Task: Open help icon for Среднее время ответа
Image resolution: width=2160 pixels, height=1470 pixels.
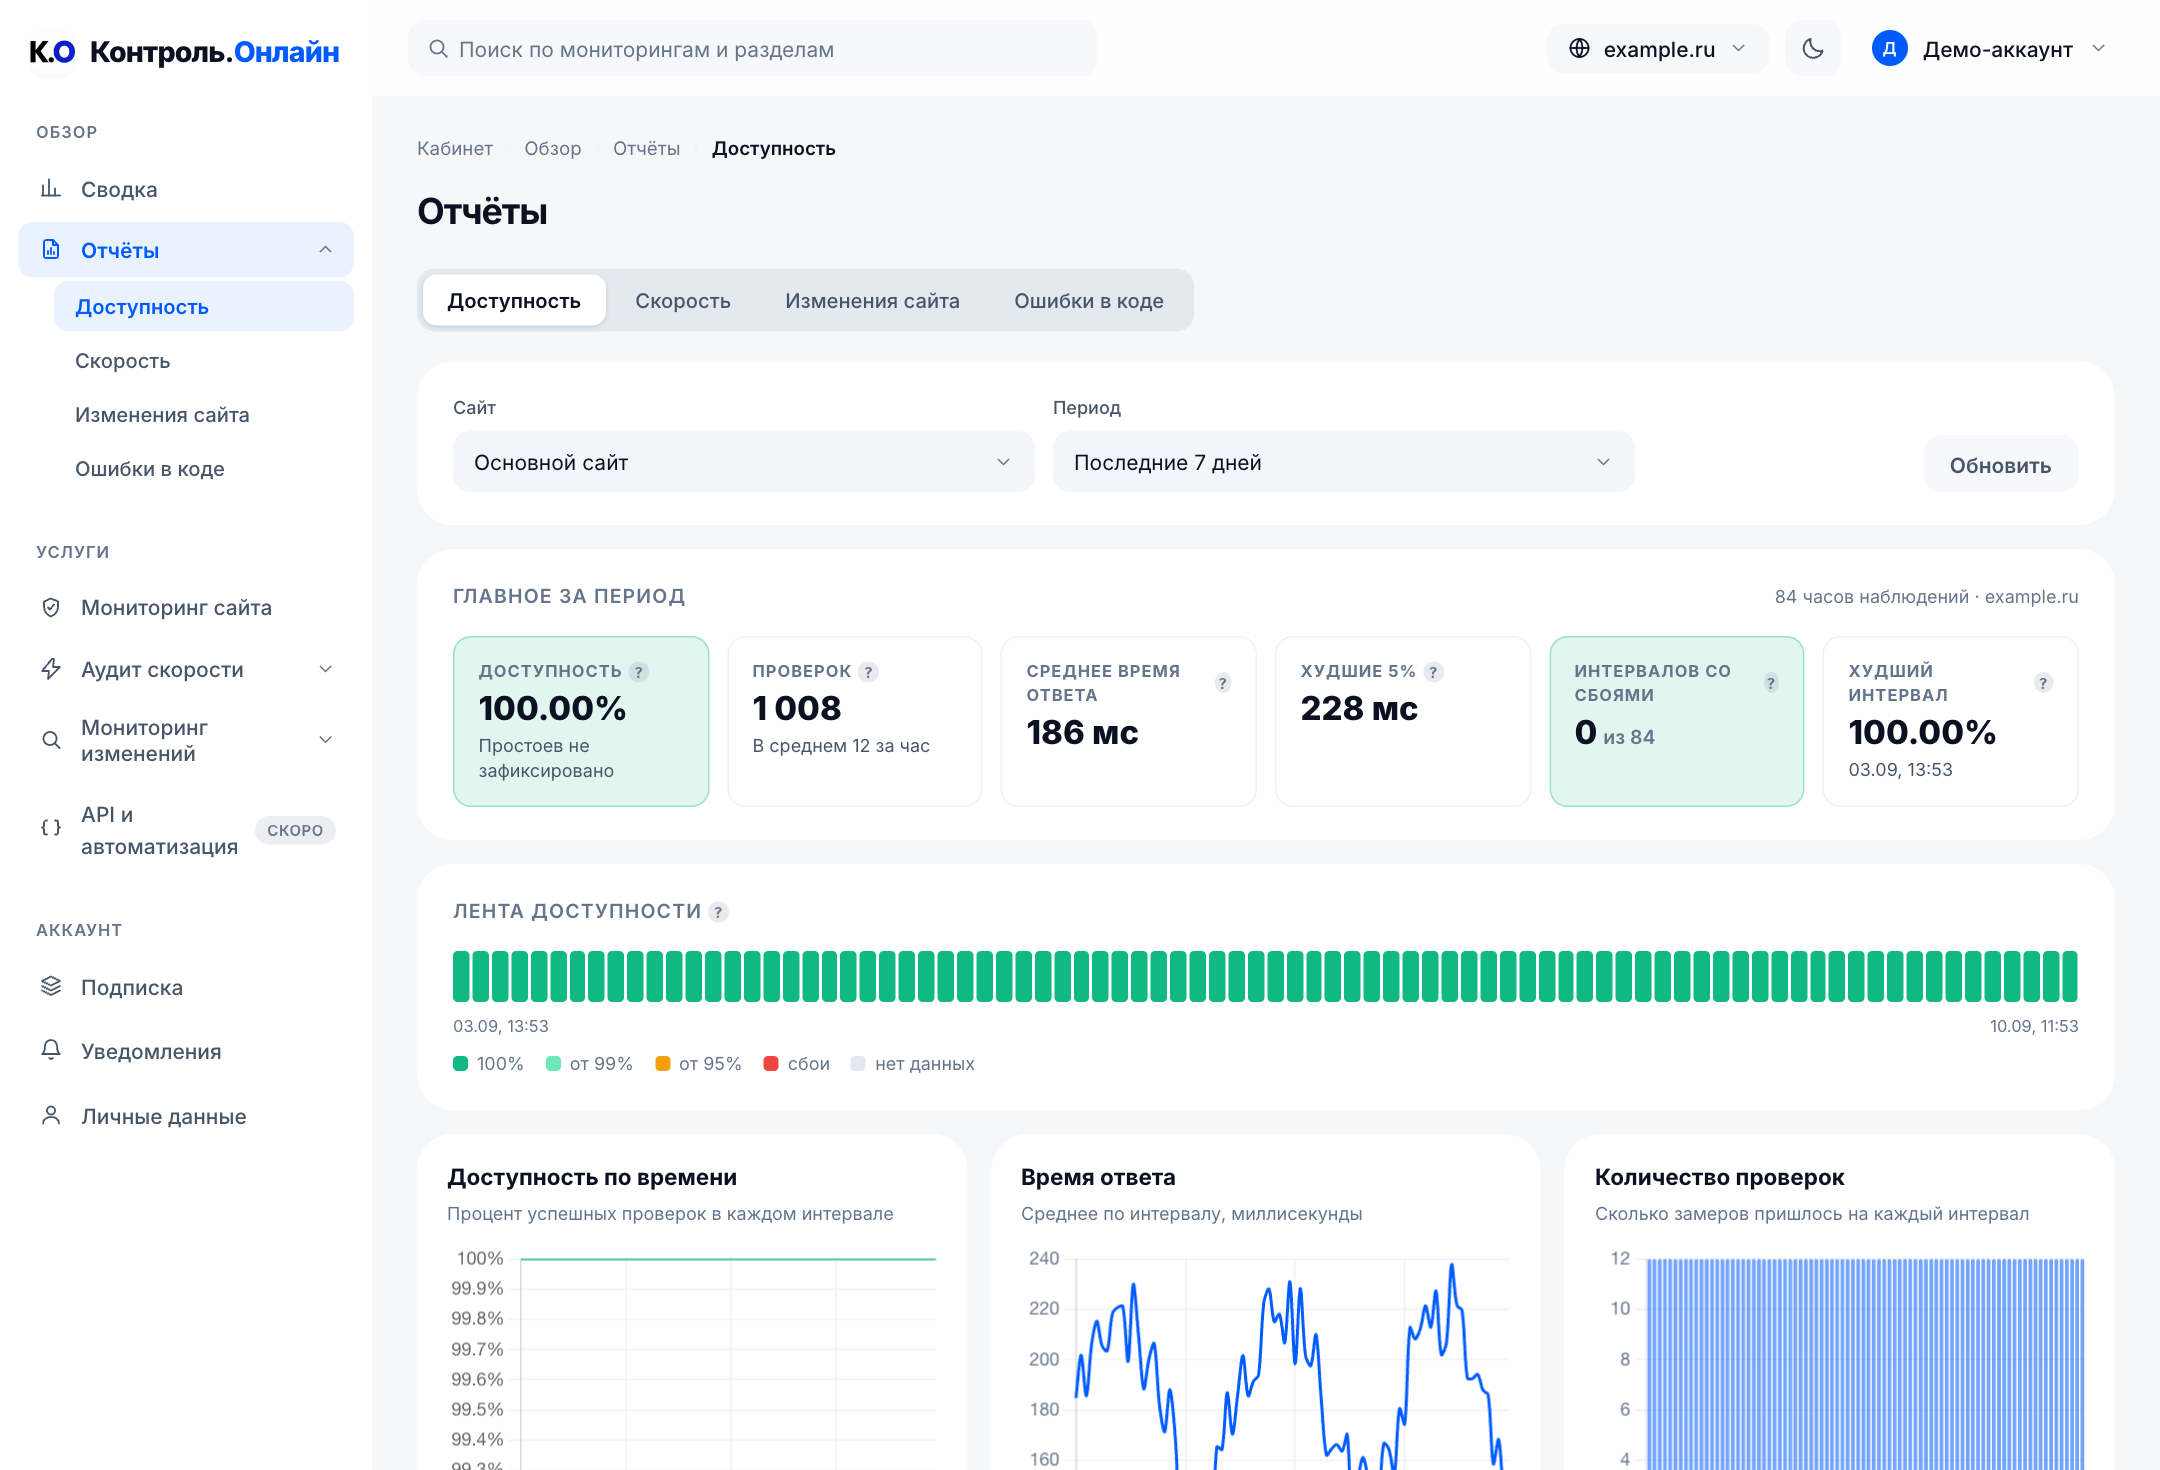Action: (x=1223, y=683)
